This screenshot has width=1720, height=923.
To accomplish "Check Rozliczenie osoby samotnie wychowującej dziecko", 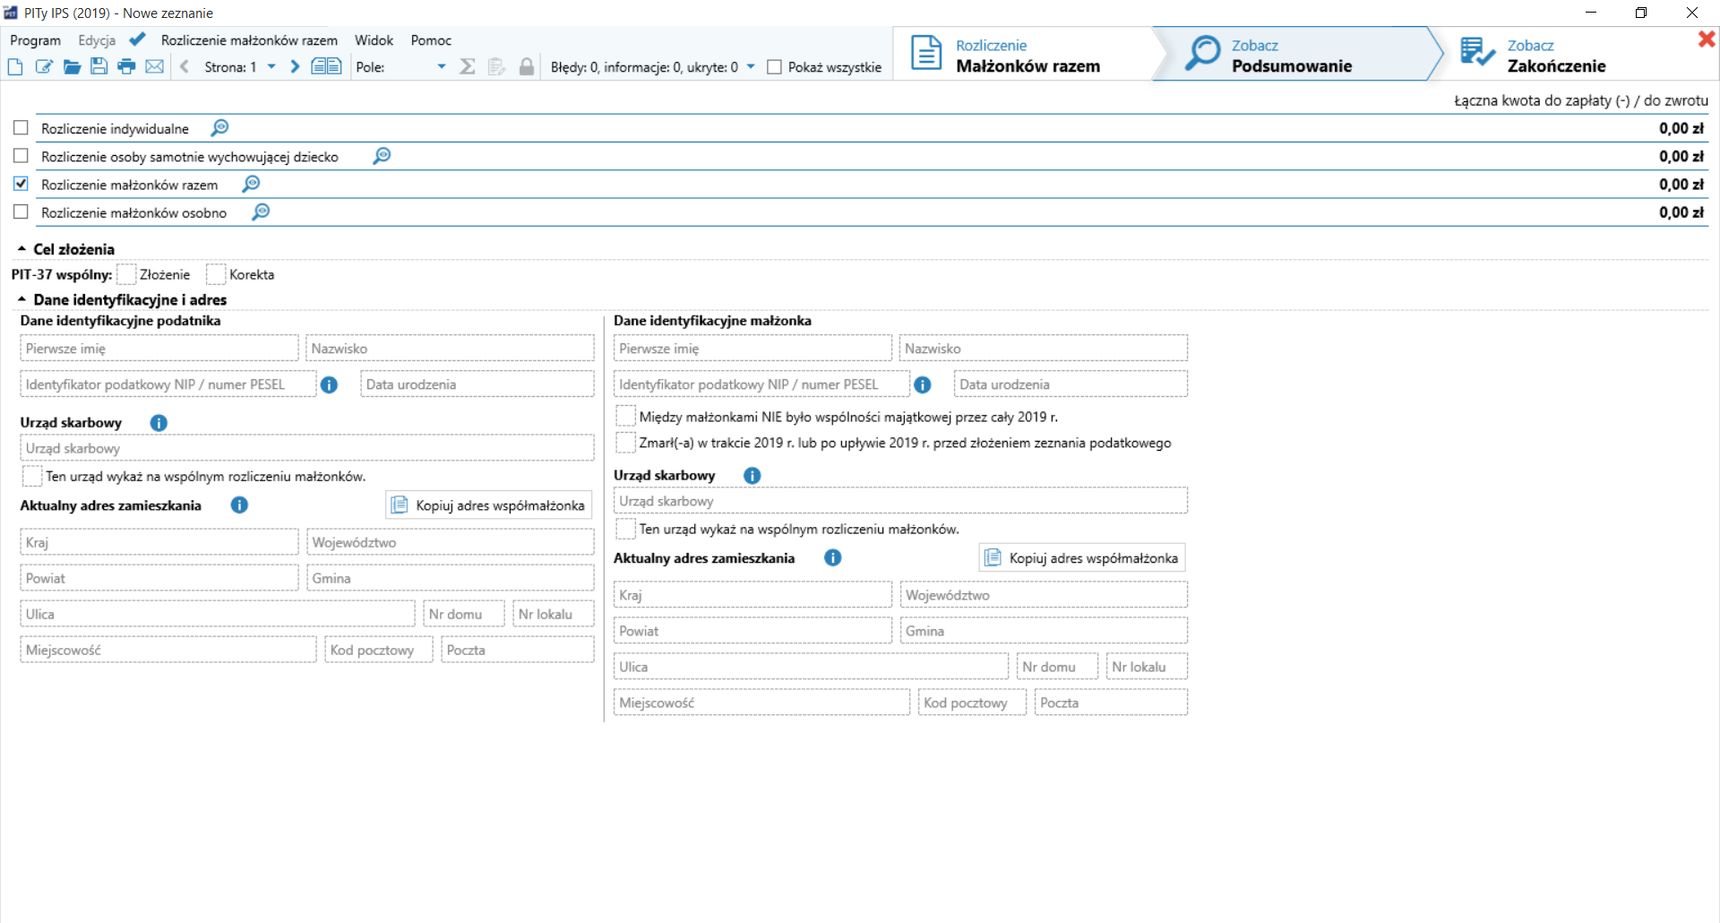I will pos(21,156).
